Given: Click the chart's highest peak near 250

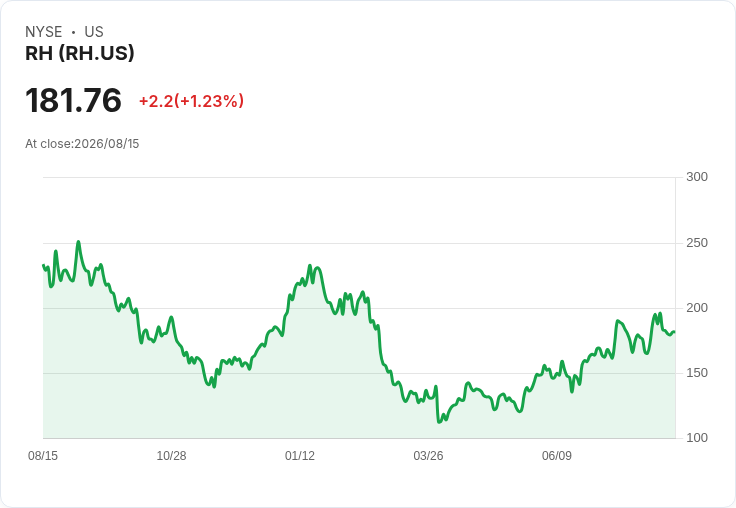Looking at the screenshot, I should (78, 242).
